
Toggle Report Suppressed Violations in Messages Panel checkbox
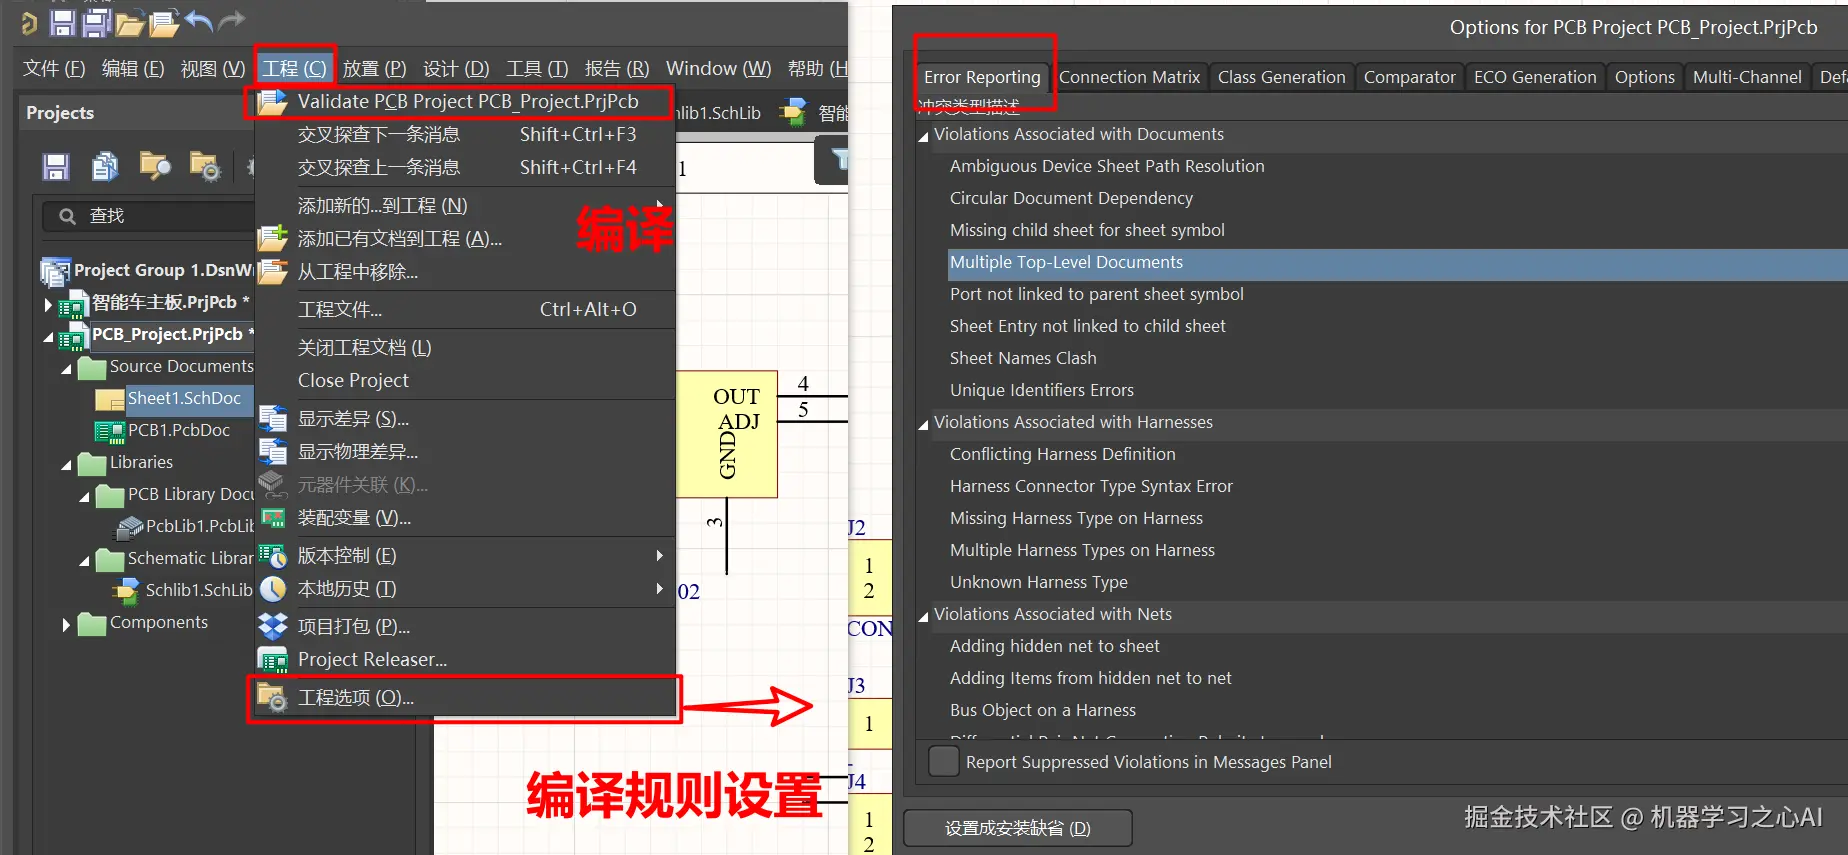[x=943, y=762]
